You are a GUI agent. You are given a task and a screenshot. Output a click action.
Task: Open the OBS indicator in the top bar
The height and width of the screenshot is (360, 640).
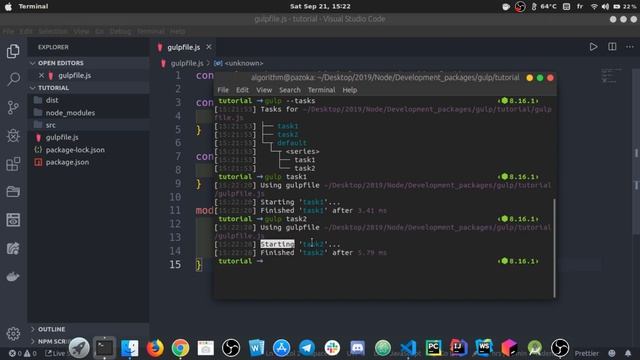[520, 7]
